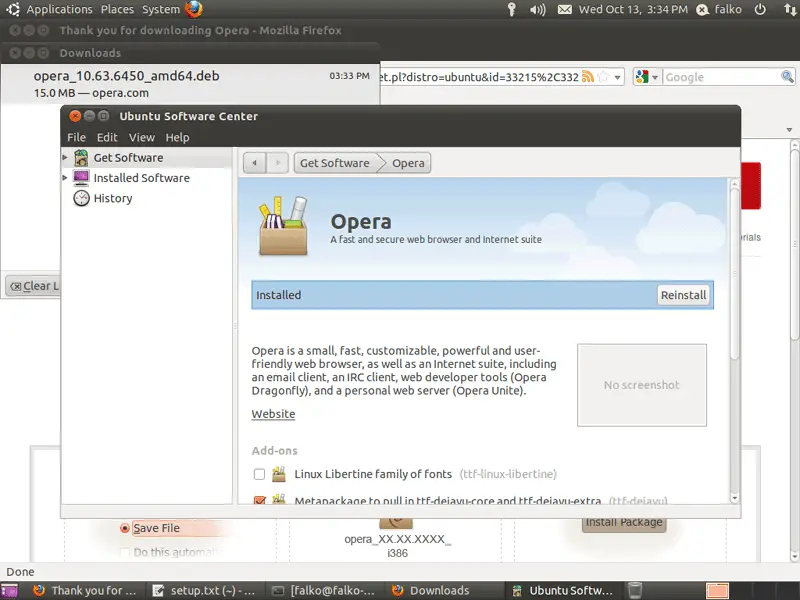Click the Clear List button in Downloads window
The width and height of the screenshot is (800, 600).
34,286
